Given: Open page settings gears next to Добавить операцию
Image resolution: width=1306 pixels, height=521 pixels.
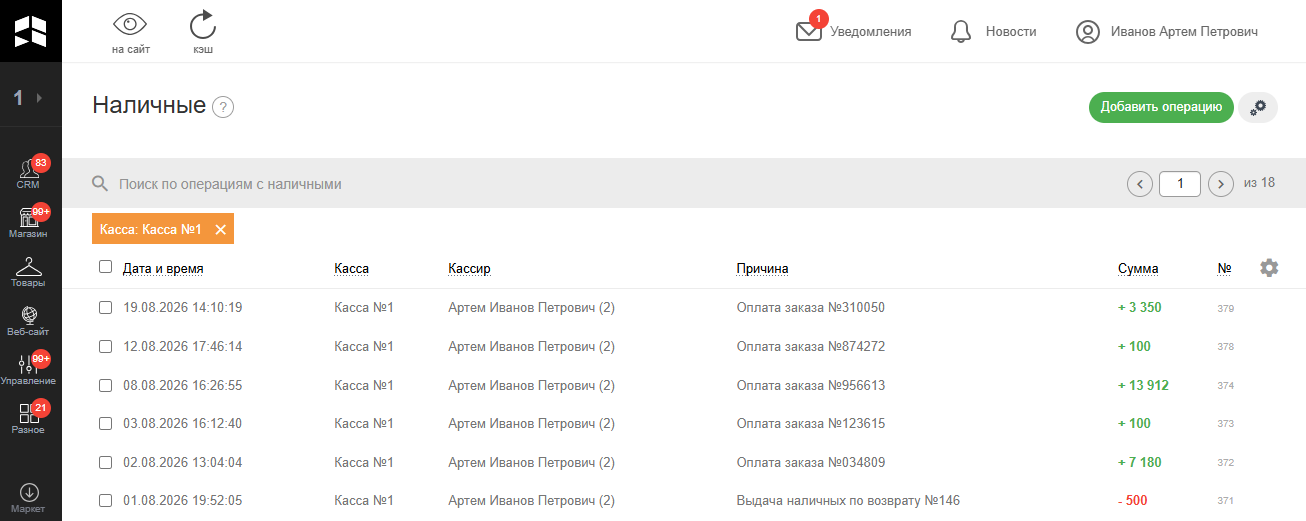Looking at the screenshot, I should (x=1258, y=107).
